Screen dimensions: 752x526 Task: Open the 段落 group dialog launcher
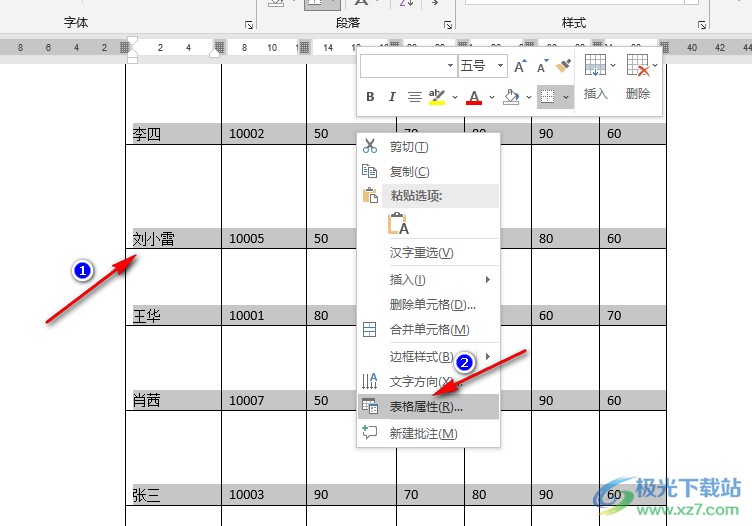(x=447, y=25)
